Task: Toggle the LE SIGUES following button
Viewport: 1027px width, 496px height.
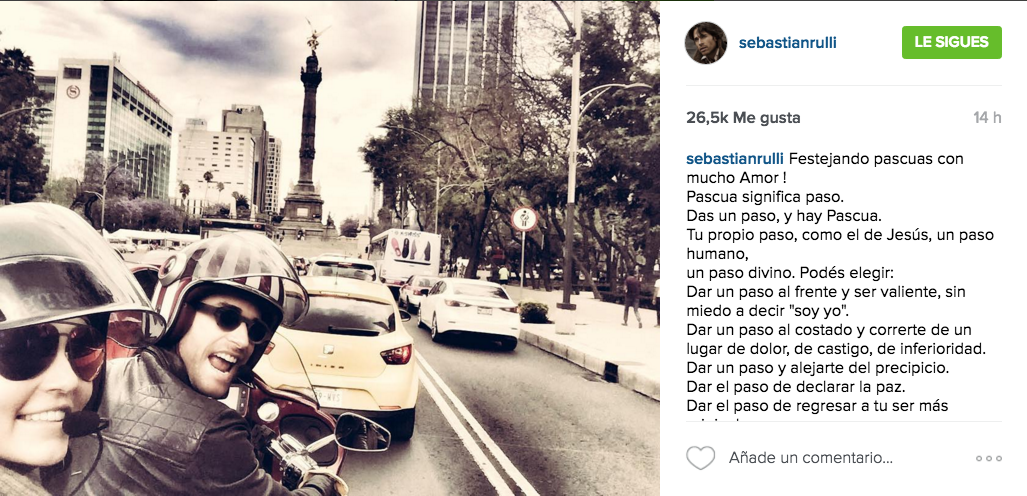Action: 952,43
